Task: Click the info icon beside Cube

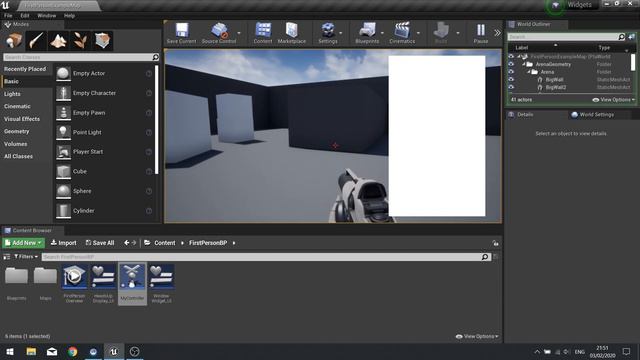Action: click(x=149, y=172)
